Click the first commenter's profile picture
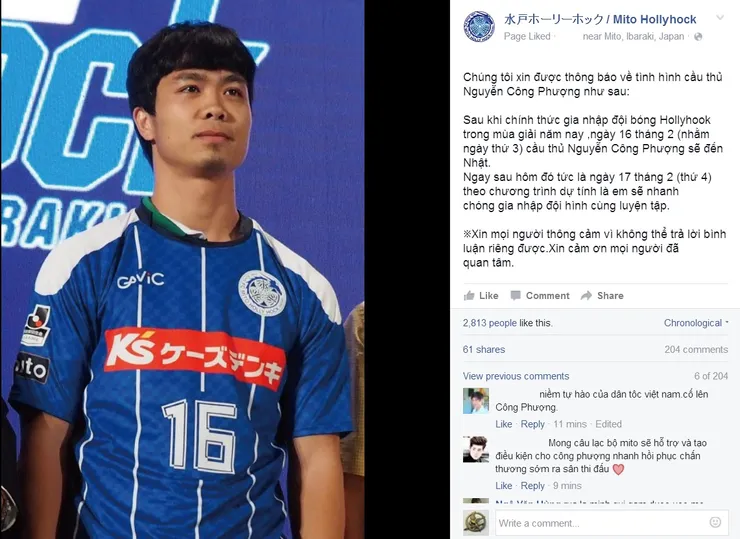This screenshot has width=740, height=539. coord(476,401)
